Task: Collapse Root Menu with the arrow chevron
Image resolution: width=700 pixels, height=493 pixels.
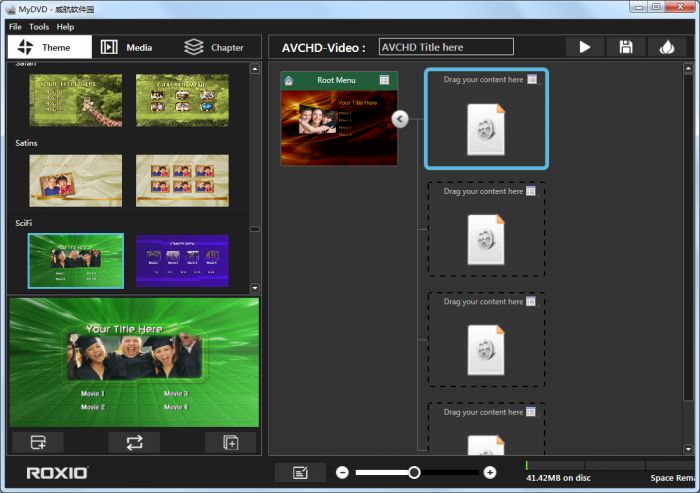Action: coord(400,119)
